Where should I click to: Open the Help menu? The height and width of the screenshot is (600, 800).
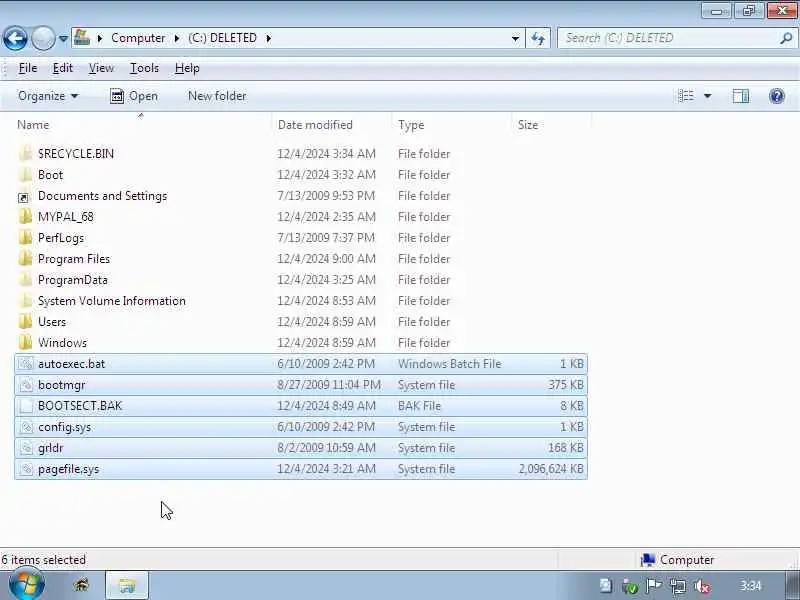[x=187, y=68]
